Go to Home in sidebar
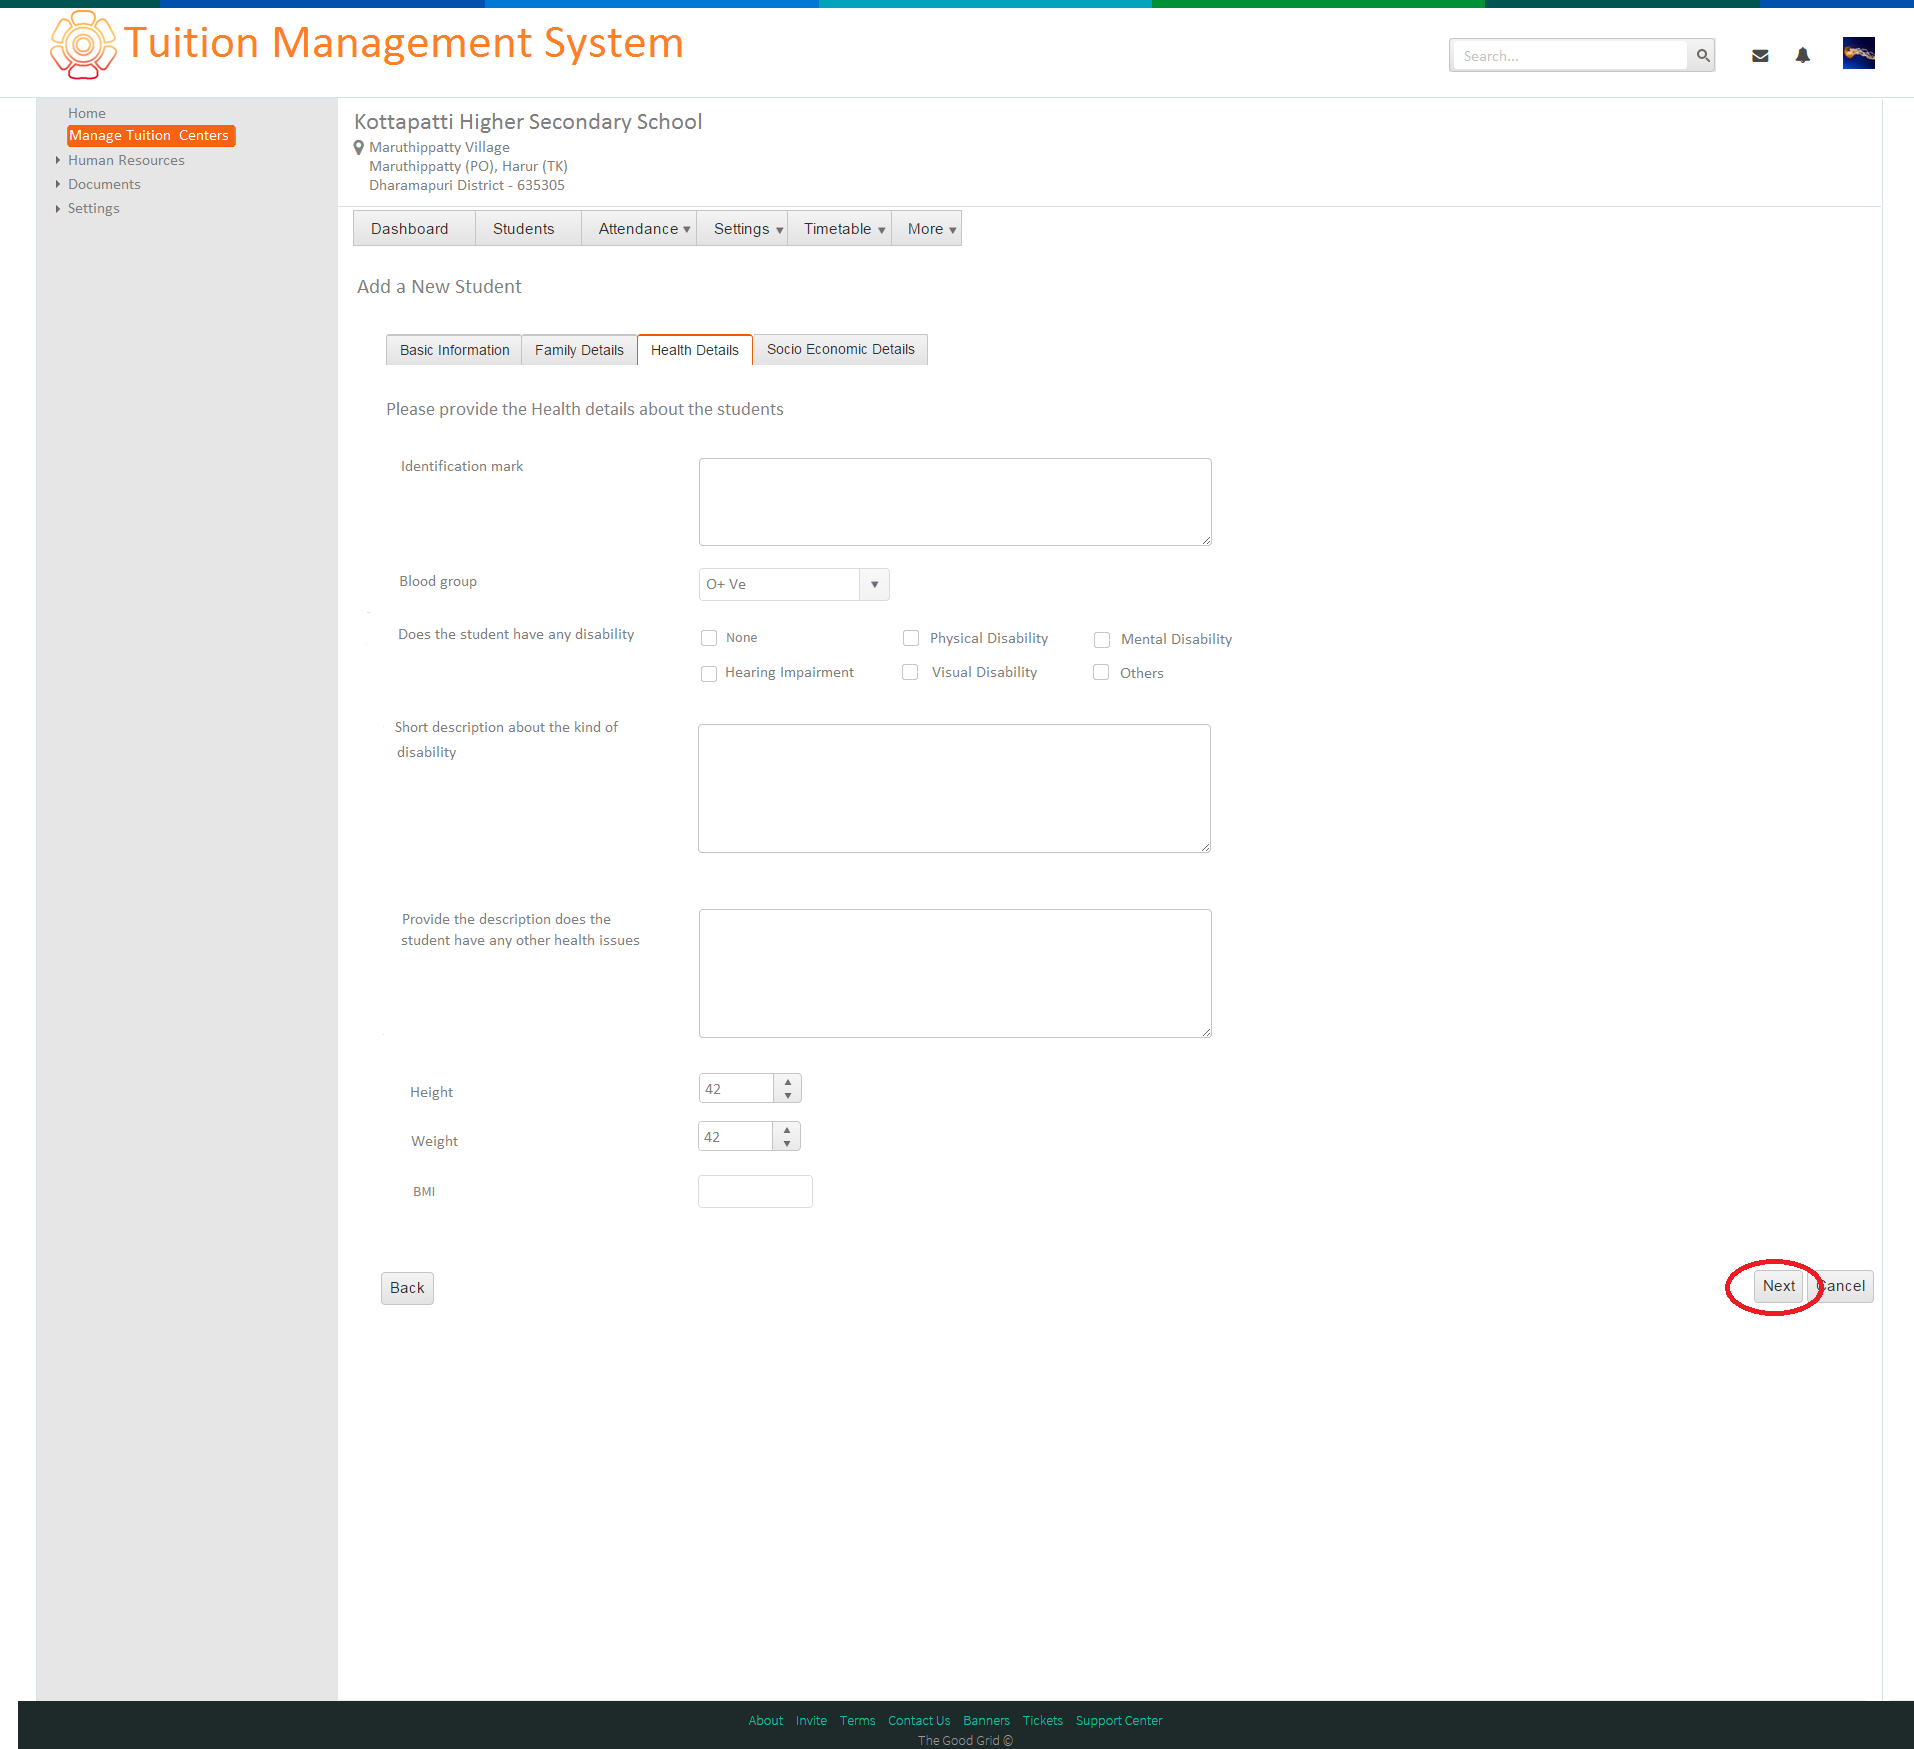 point(87,113)
